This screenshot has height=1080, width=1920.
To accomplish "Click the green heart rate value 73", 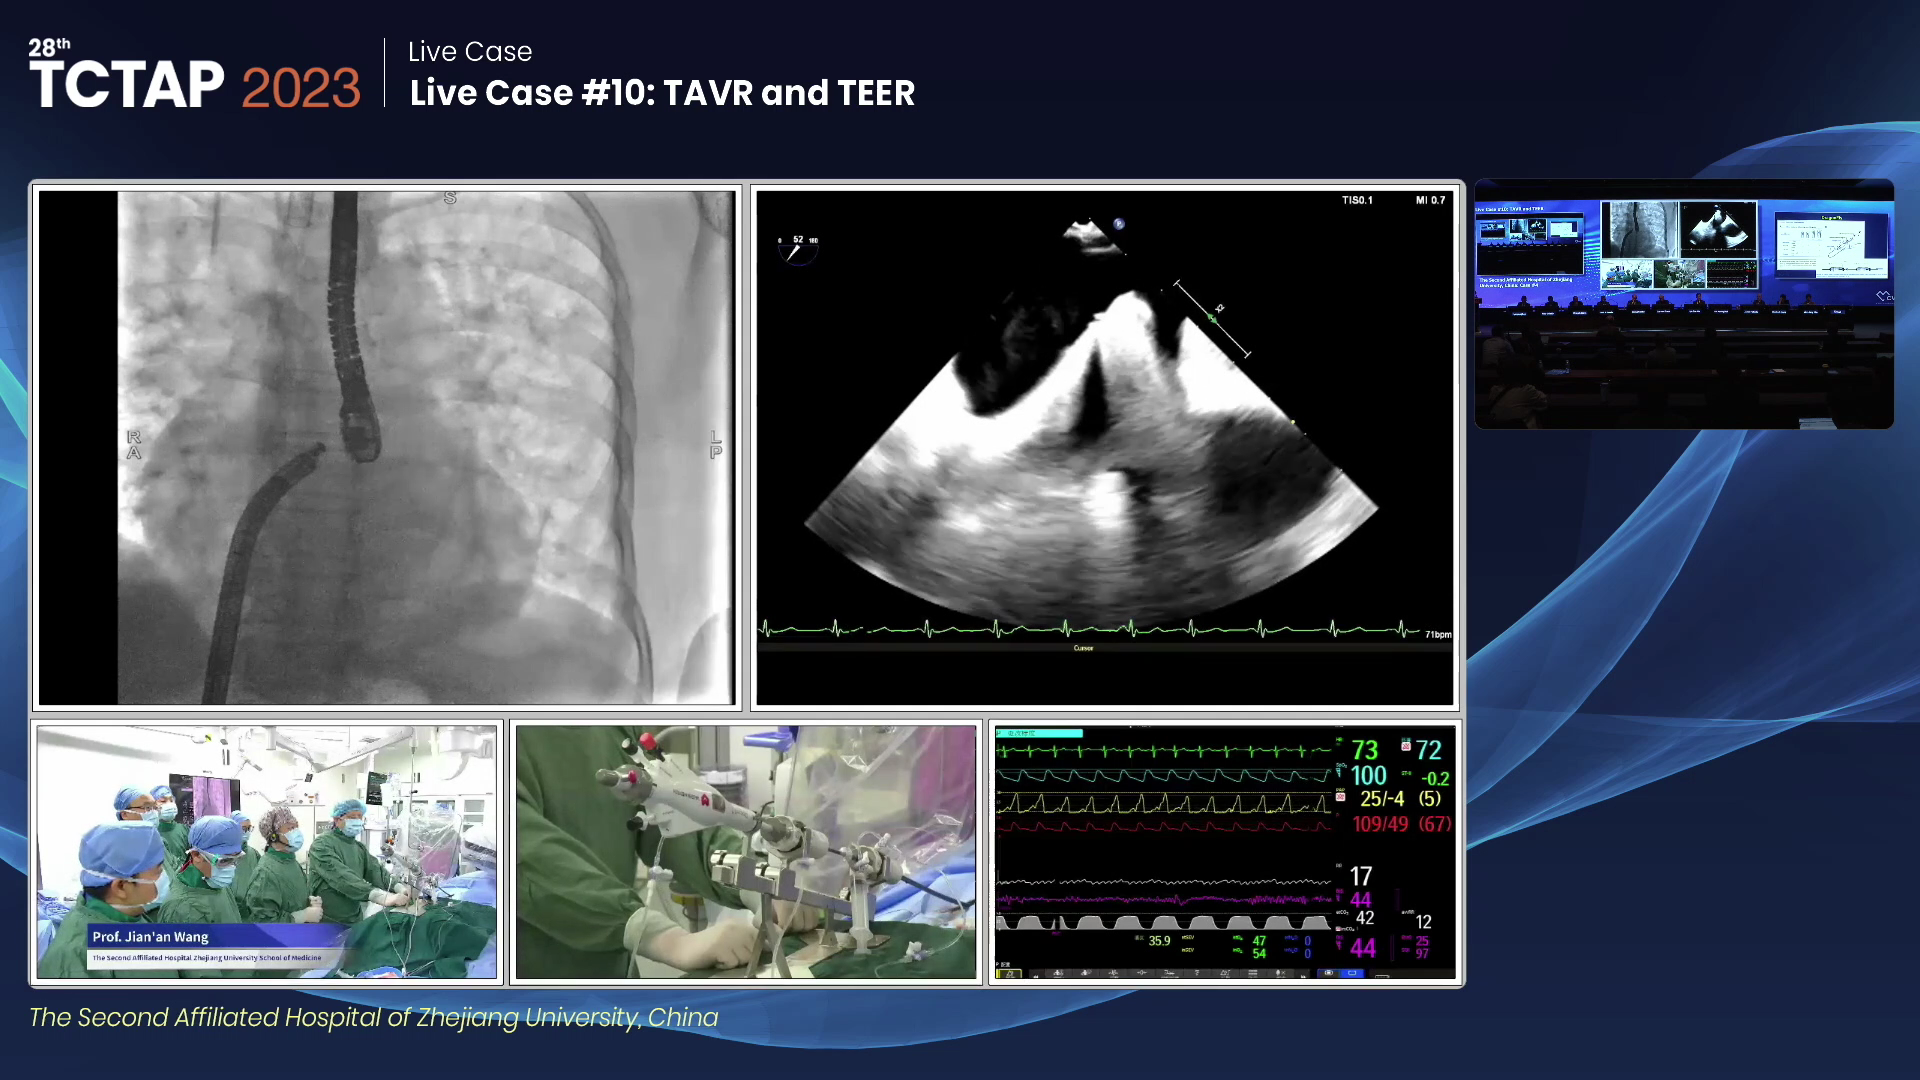I will [x=1365, y=750].
